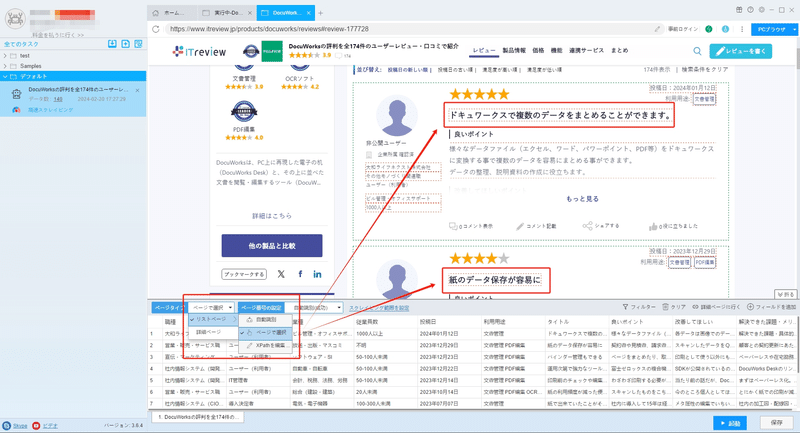Click the blue circular toolbar icon

coord(726,29)
